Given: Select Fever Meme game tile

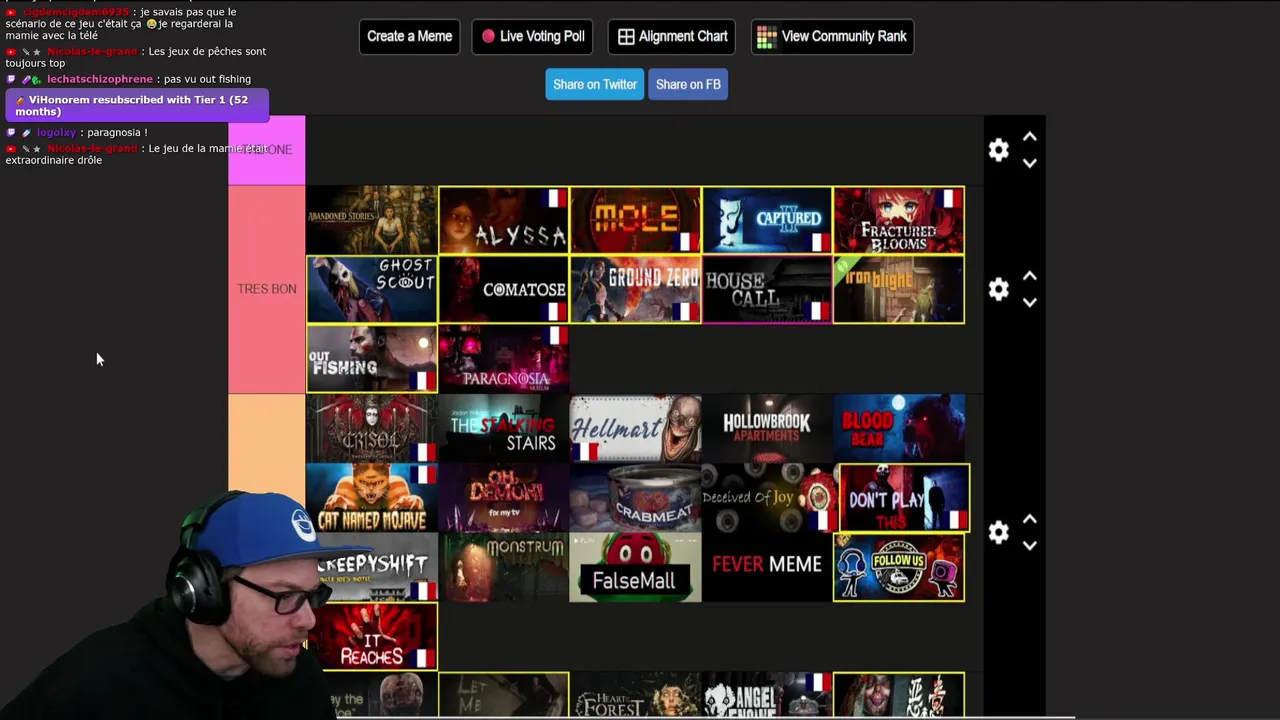Looking at the screenshot, I should tap(768, 567).
